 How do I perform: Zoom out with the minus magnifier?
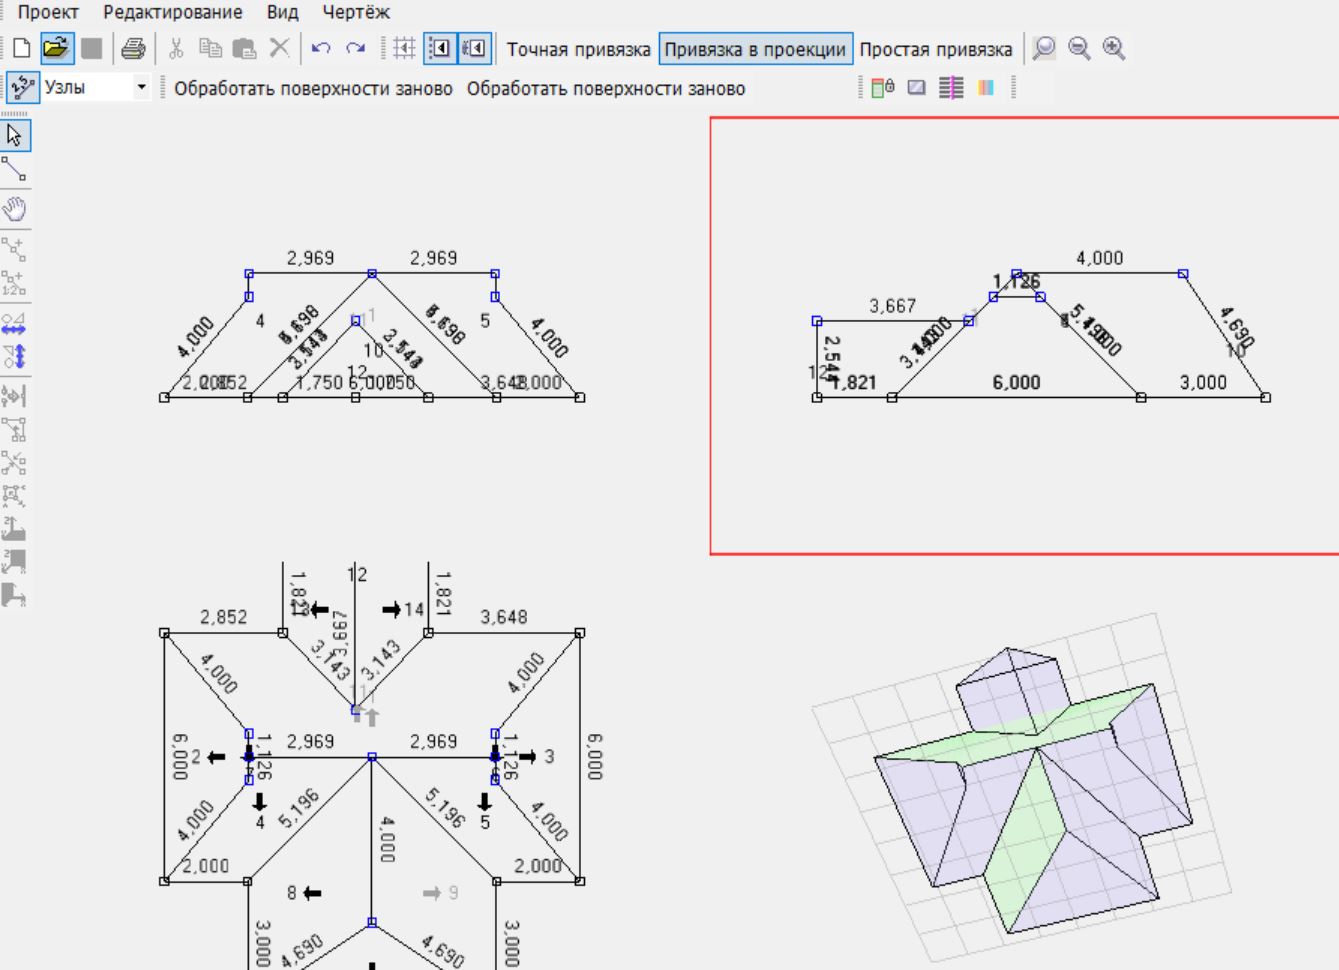(1079, 48)
